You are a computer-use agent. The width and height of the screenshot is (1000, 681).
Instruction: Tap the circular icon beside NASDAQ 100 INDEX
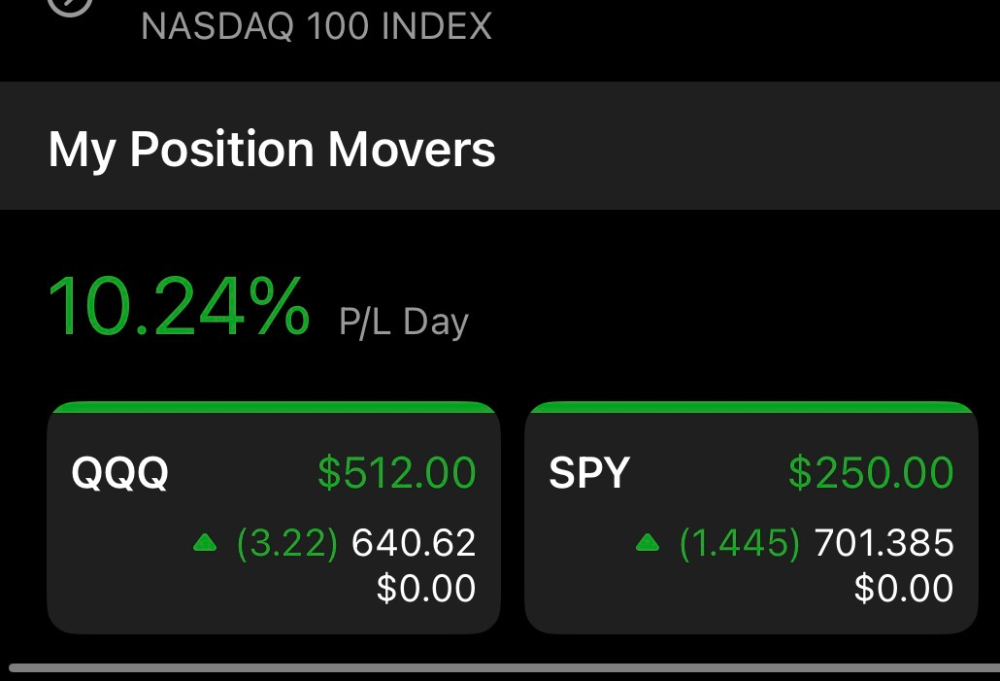70,5
